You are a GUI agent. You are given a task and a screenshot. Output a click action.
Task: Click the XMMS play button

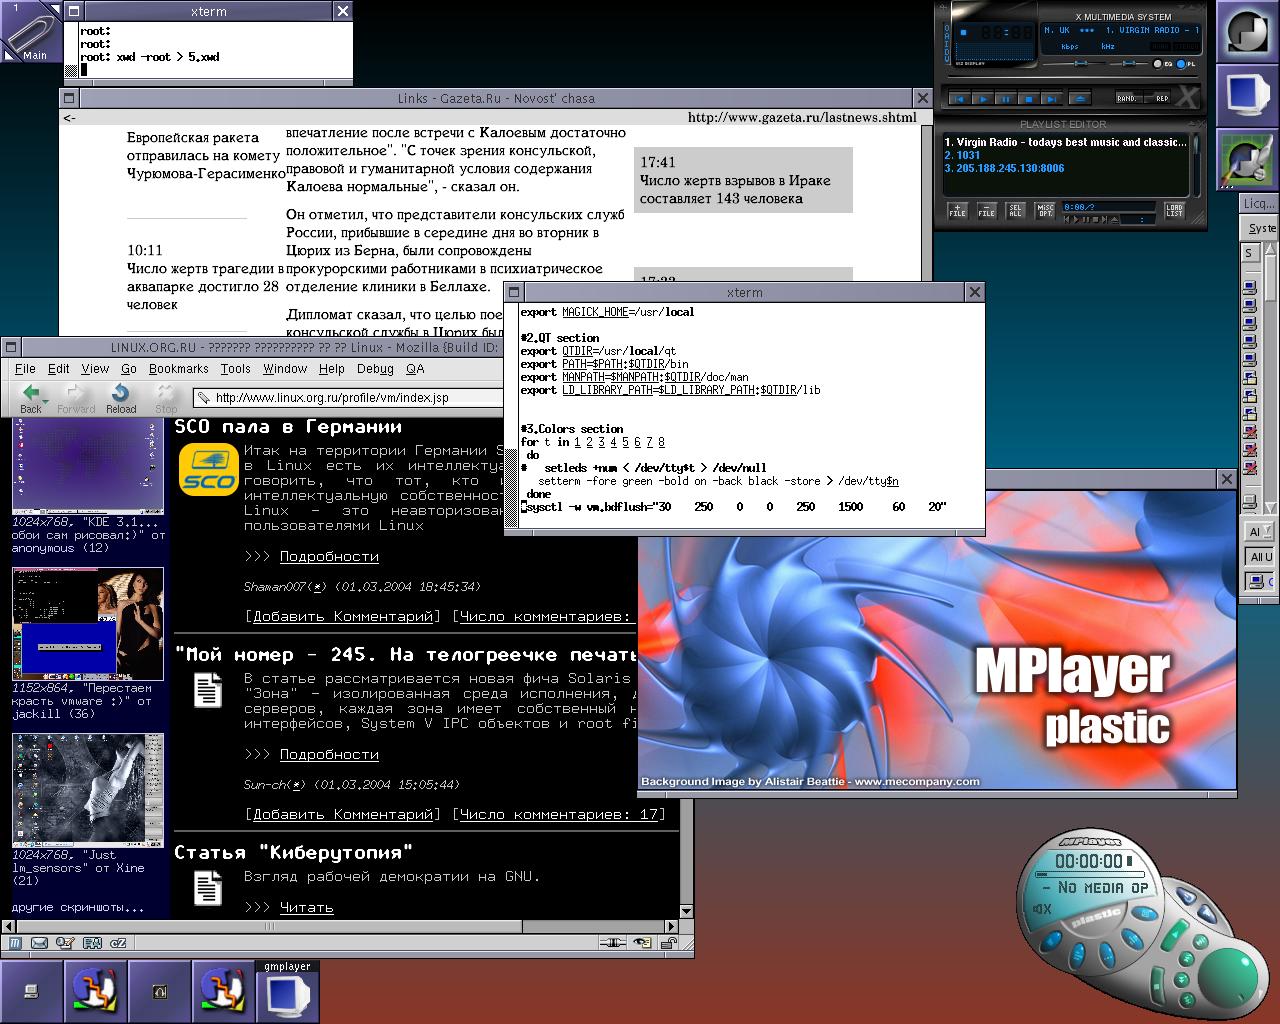982,99
